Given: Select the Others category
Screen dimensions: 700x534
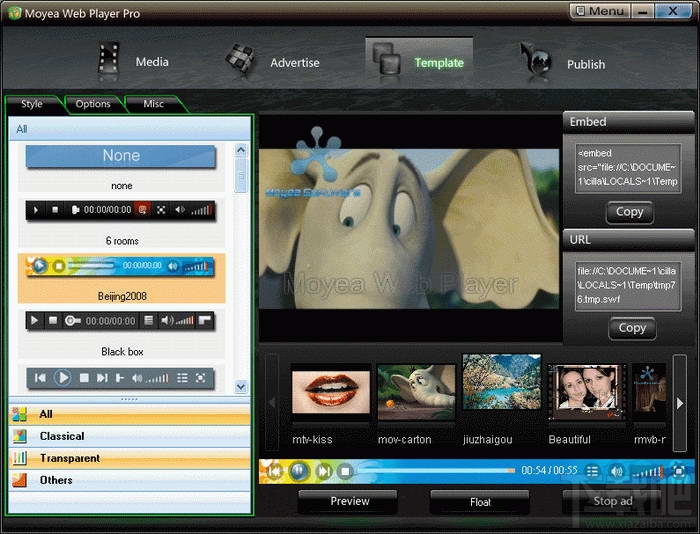Looking at the screenshot, I should coord(129,480).
